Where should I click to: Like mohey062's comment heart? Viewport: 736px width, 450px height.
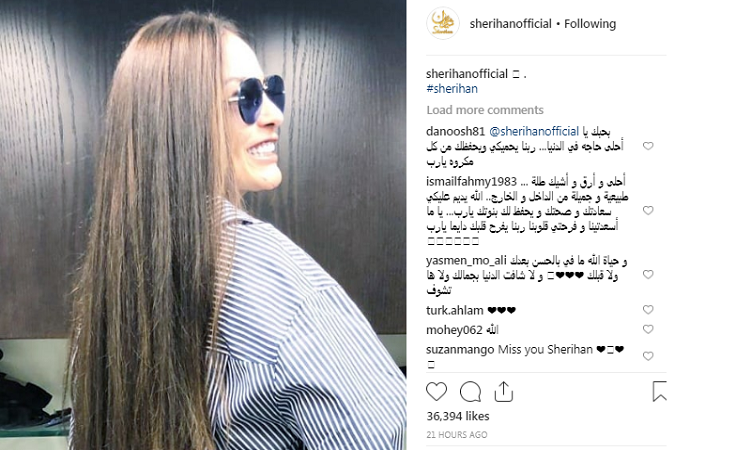pyautogui.click(x=648, y=329)
